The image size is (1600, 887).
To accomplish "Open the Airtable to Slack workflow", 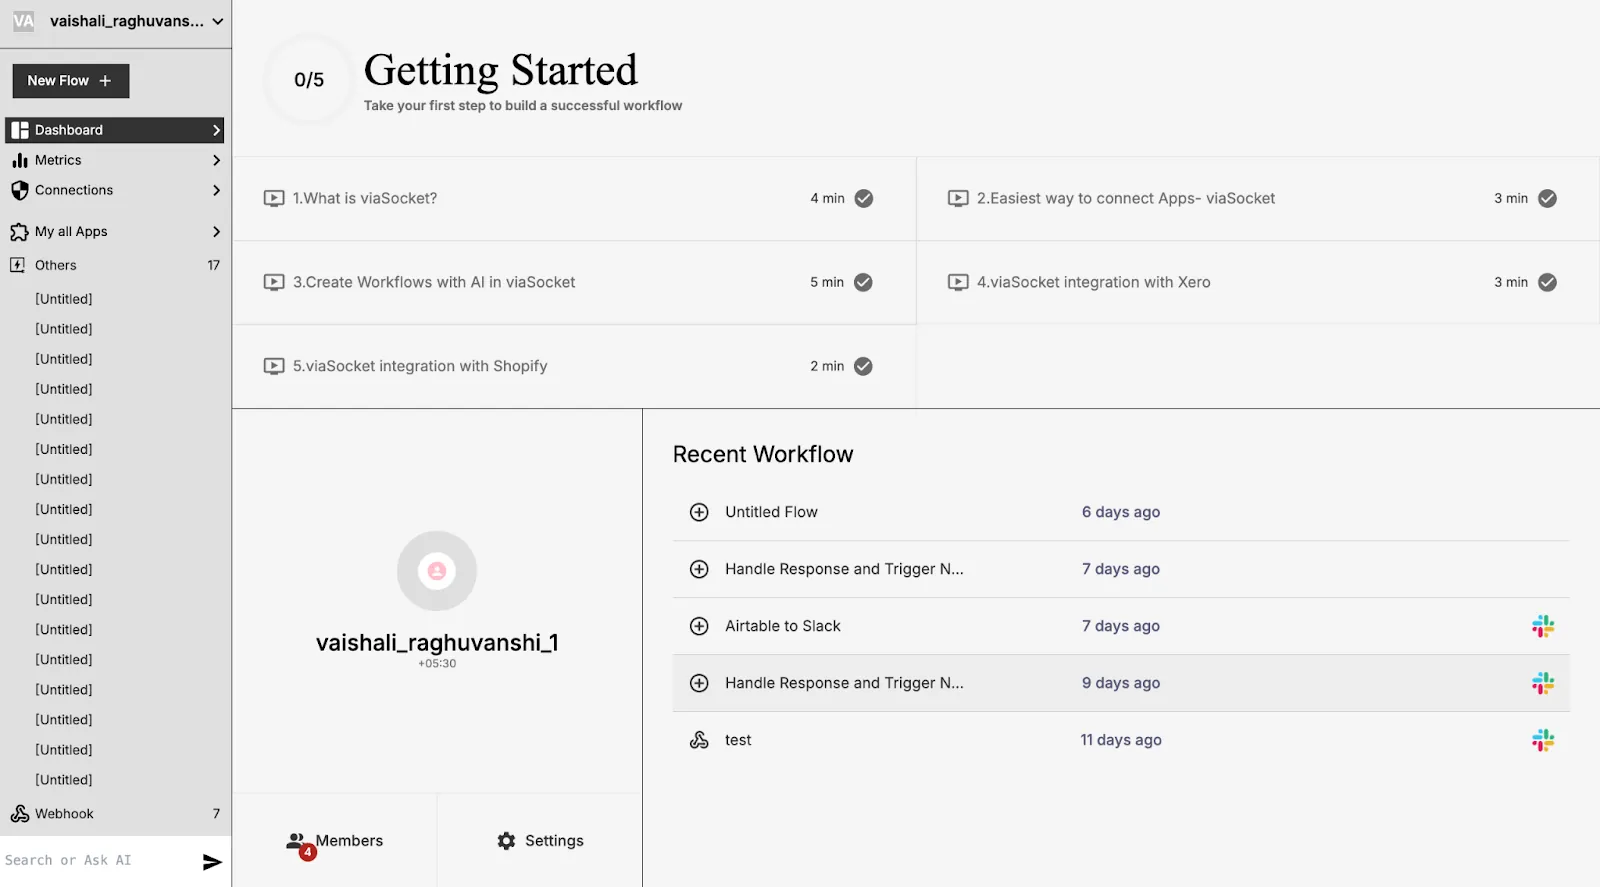I will (783, 626).
